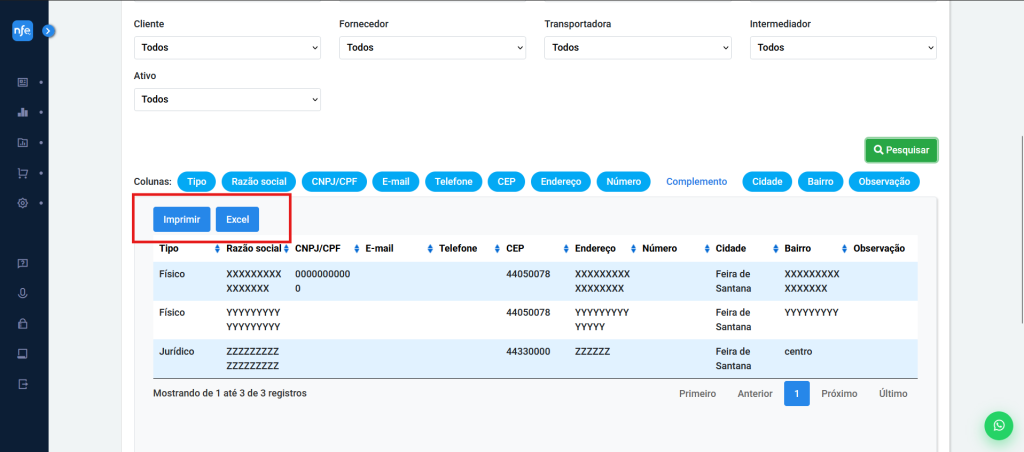Open the shopping cart sidebar icon

(23, 173)
